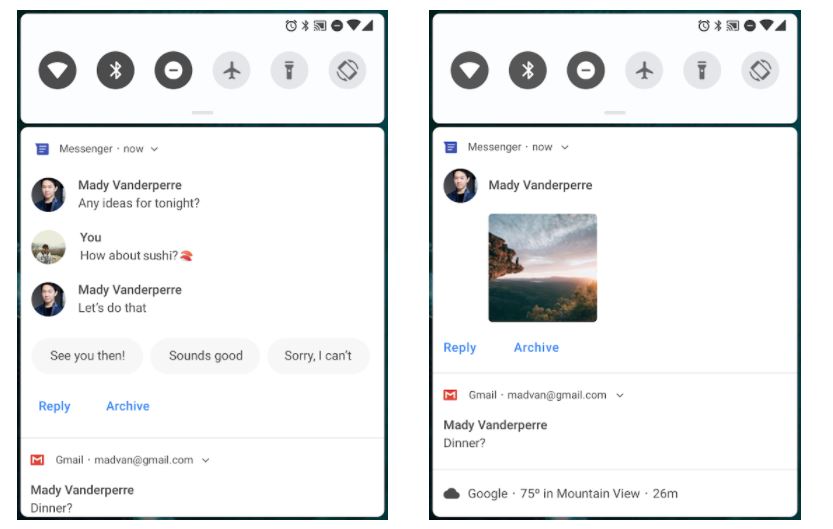
Task: Turn on flashlight in right panel
Action: pyautogui.click(x=702, y=70)
